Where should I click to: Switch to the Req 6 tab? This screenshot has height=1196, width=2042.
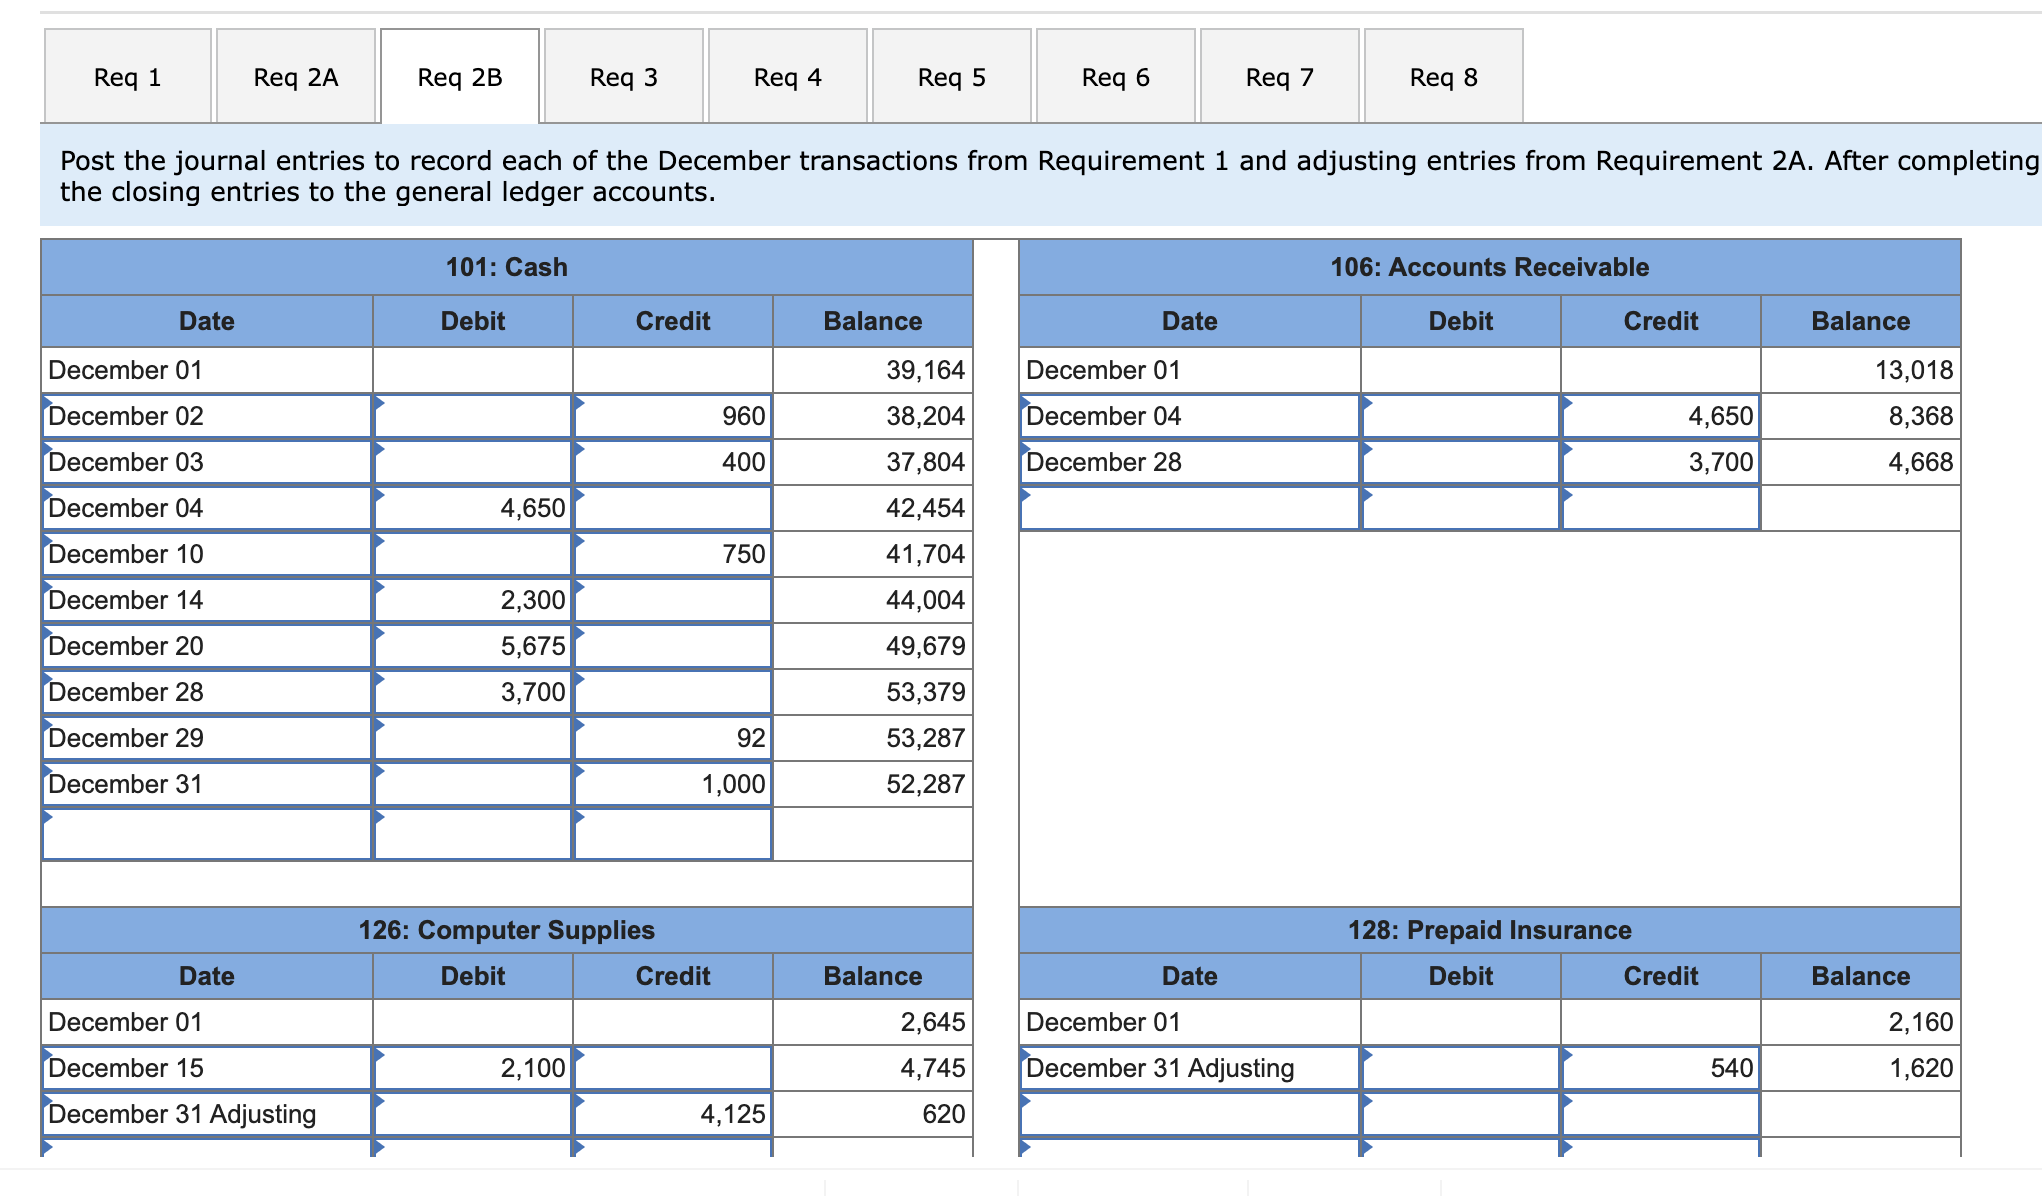point(1116,77)
